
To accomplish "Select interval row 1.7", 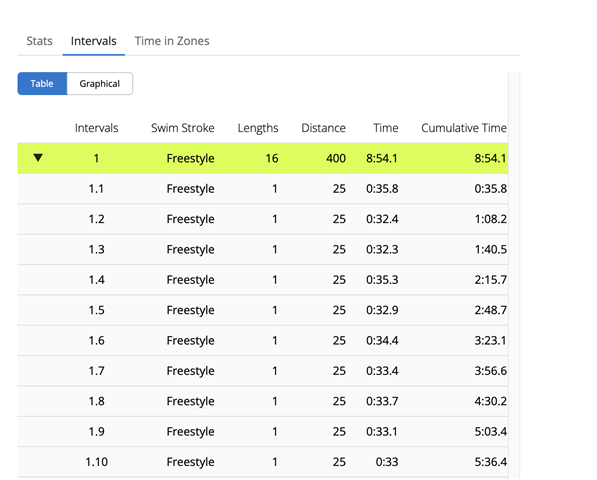I will coord(263,371).
